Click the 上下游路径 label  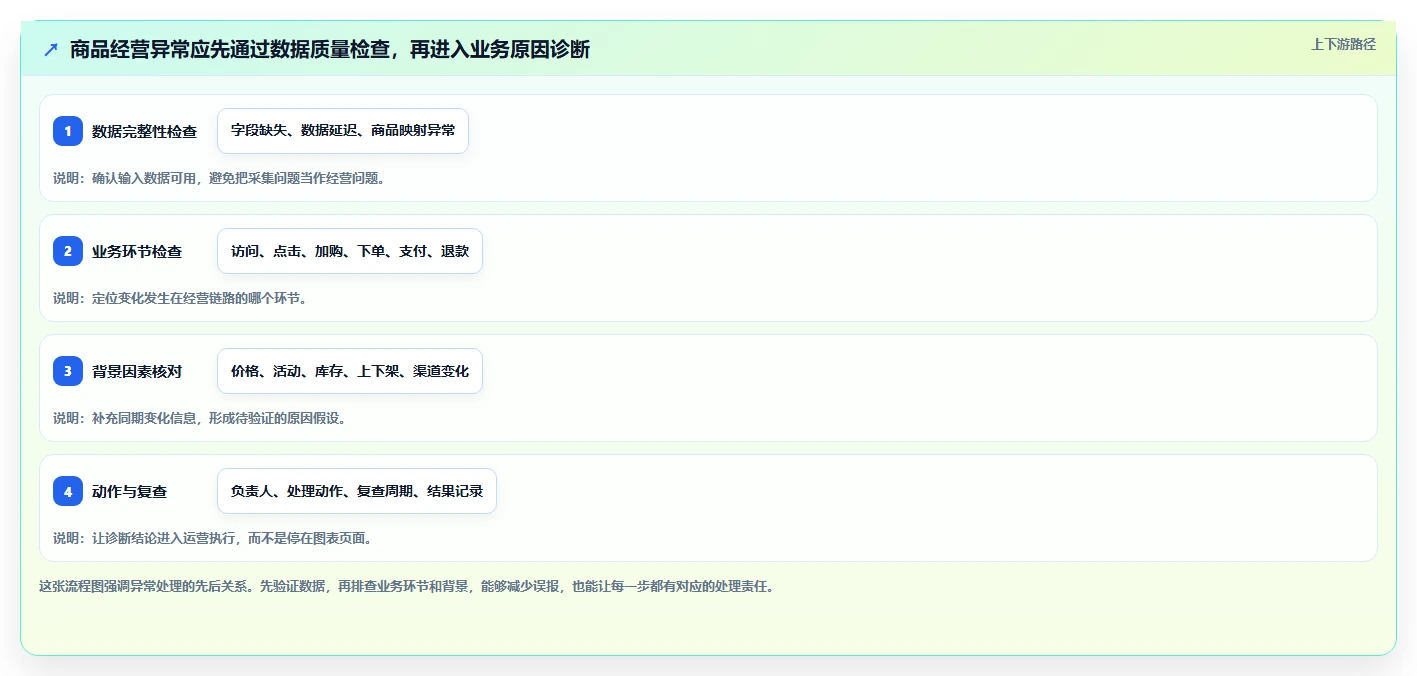coord(1343,44)
